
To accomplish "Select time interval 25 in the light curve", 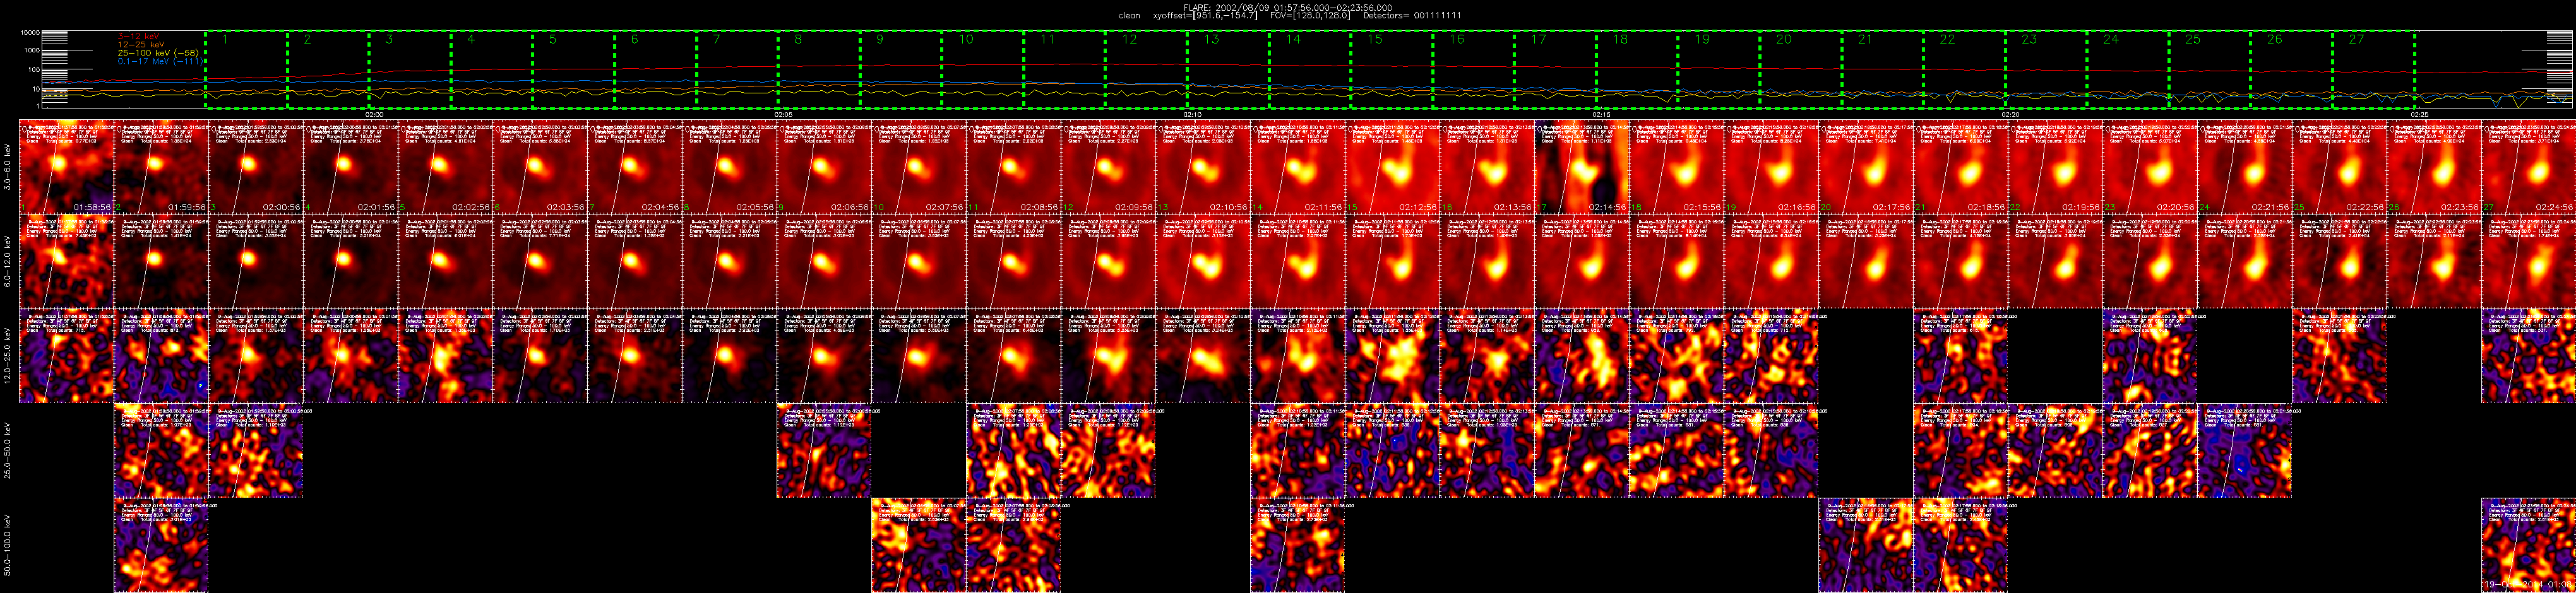I will point(2210,69).
